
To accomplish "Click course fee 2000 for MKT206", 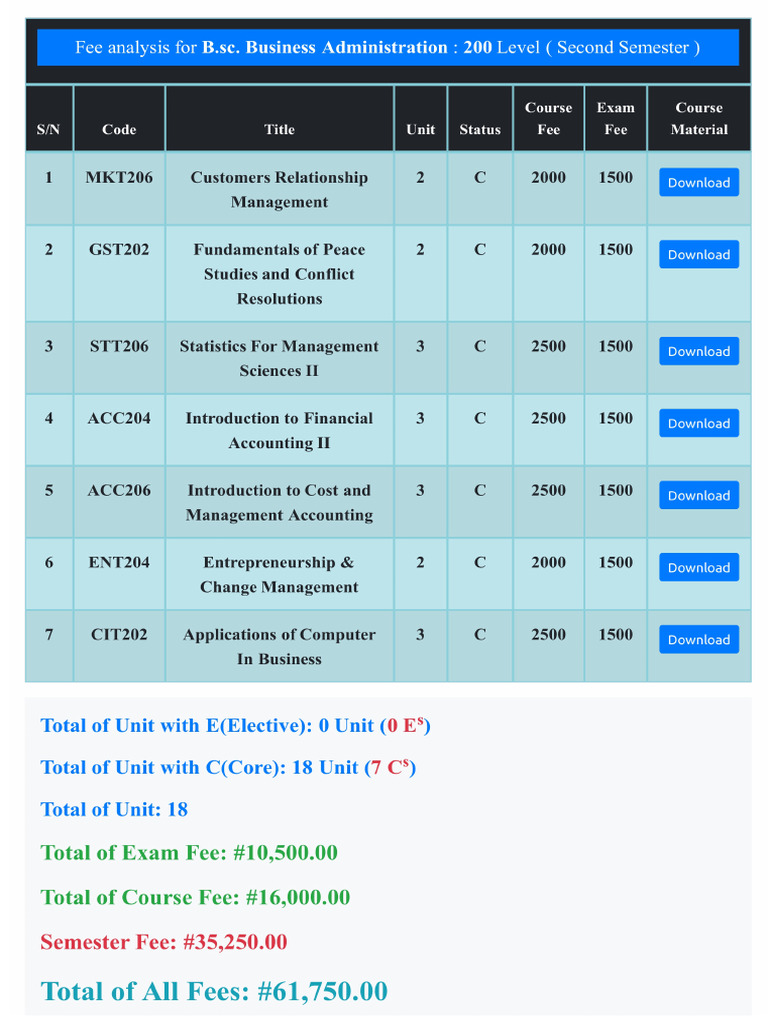I will tap(549, 177).
